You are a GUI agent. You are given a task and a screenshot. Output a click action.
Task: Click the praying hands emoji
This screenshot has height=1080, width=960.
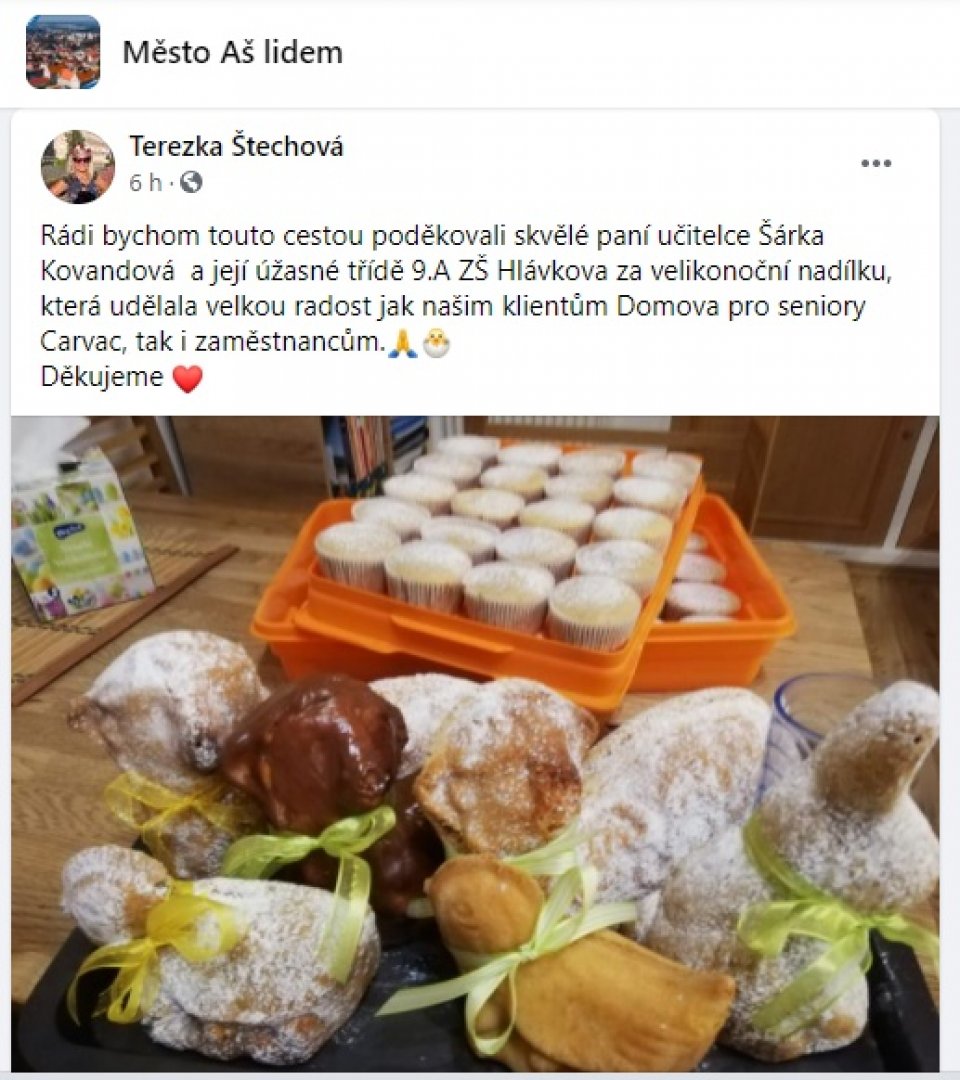[x=403, y=342]
